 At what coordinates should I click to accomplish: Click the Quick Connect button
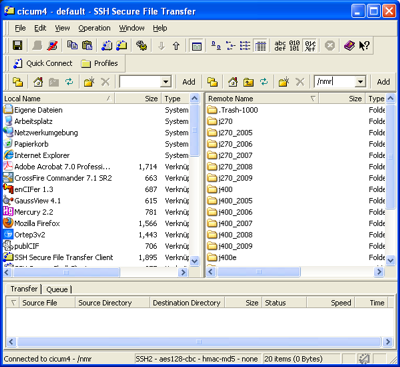tap(43, 63)
